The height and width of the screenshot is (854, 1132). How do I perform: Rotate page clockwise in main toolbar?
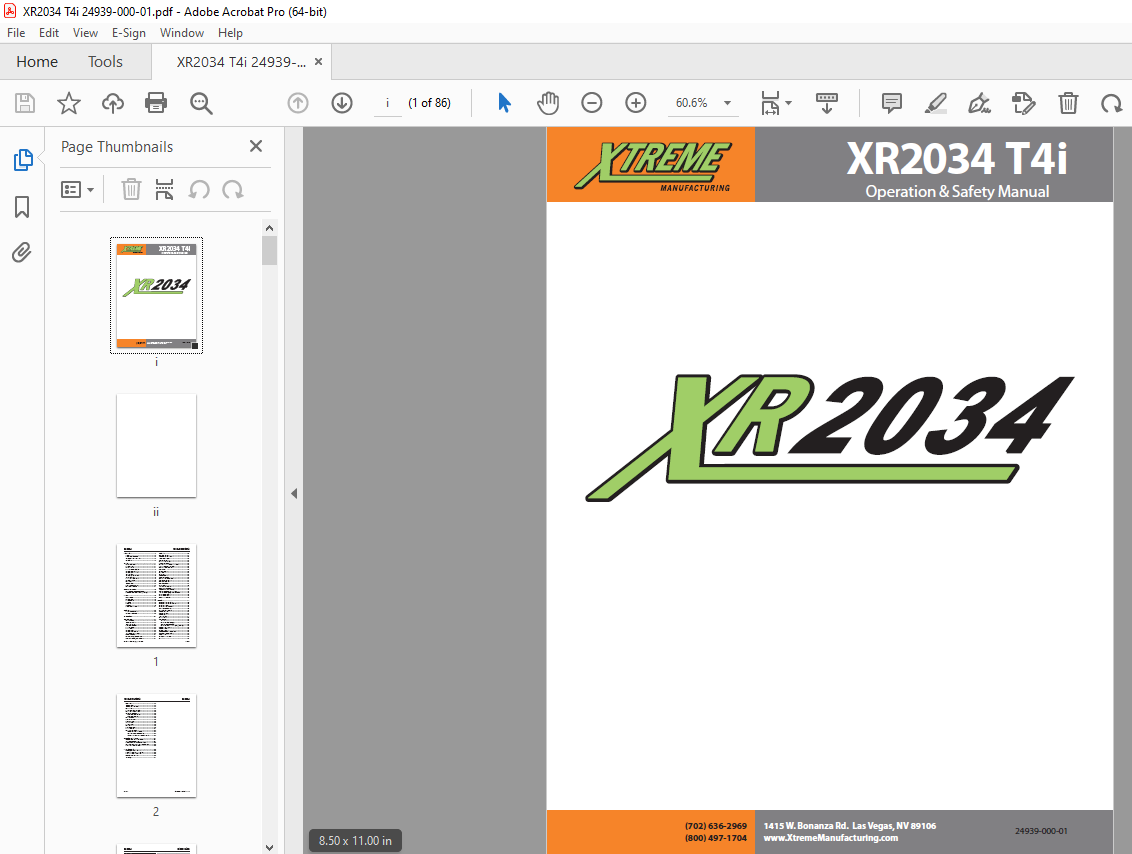click(x=1111, y=103)
